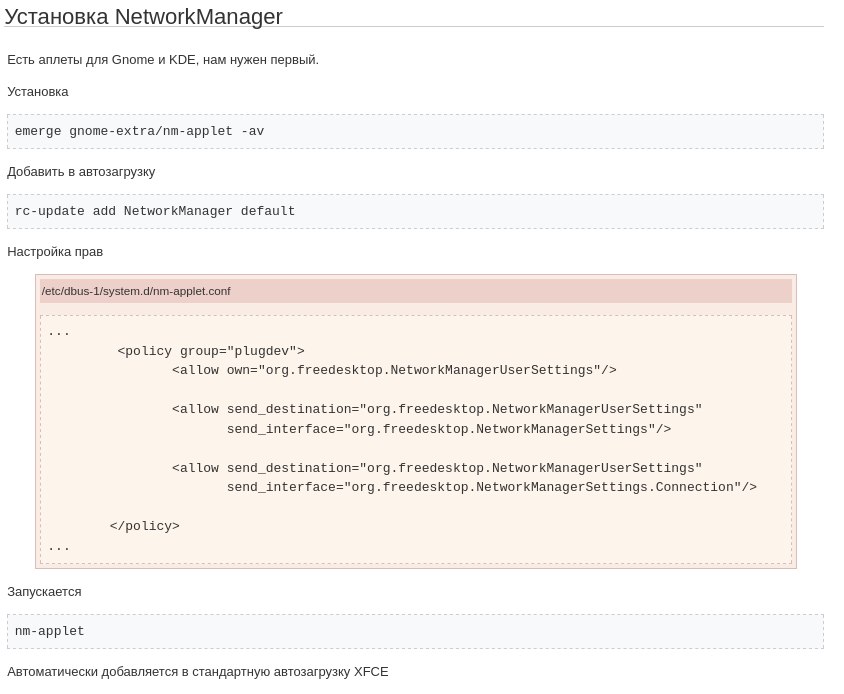Click the file path "/etc/dbus-1/system.d/nm-applet.conf"

[136, 291]
